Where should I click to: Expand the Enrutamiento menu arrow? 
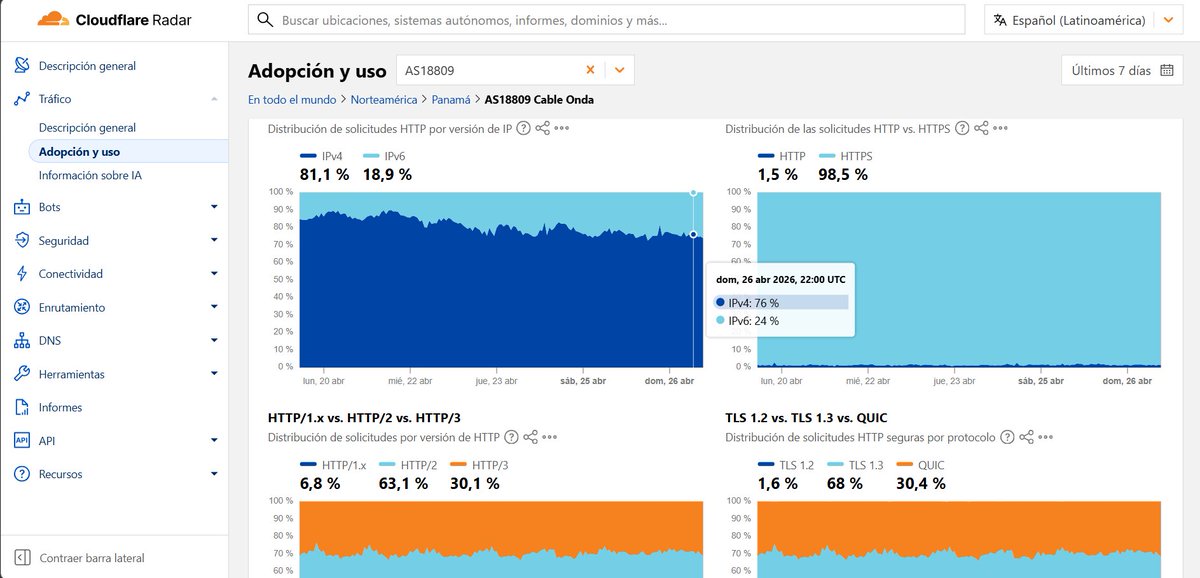click(214, 307)
